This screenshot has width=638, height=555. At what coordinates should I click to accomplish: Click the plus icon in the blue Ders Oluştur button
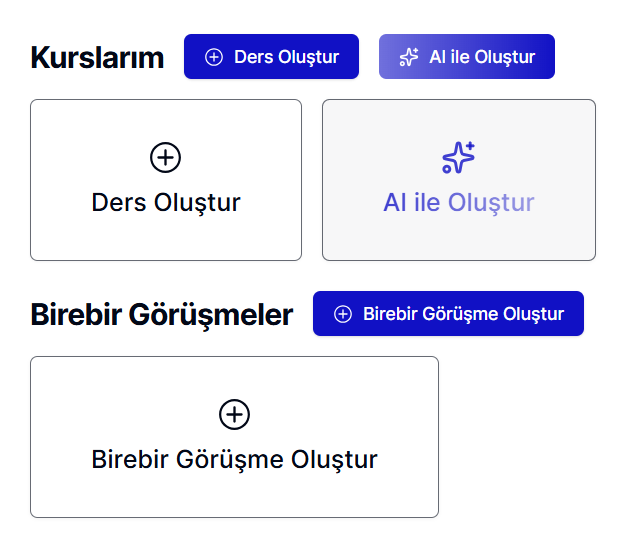point(213,57)
